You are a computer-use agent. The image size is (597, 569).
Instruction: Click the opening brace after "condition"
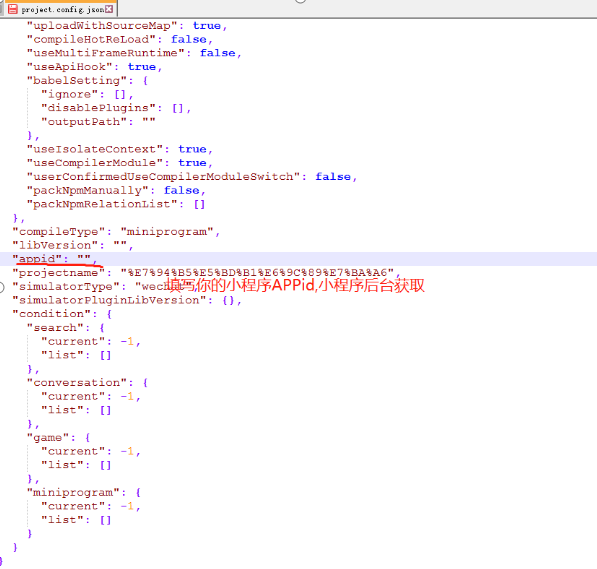tap(109, 314)
